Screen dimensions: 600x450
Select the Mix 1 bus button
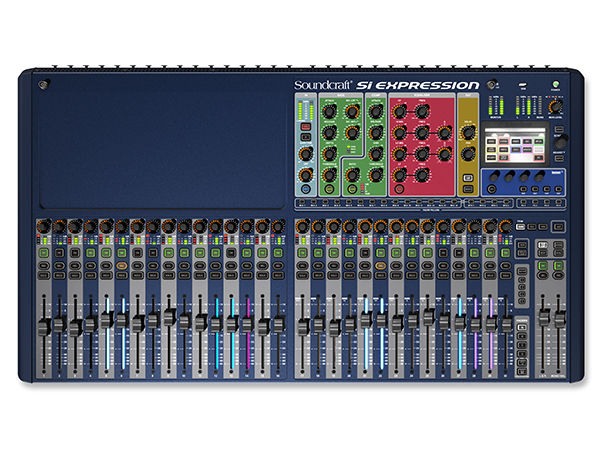(x=302, y=202)
